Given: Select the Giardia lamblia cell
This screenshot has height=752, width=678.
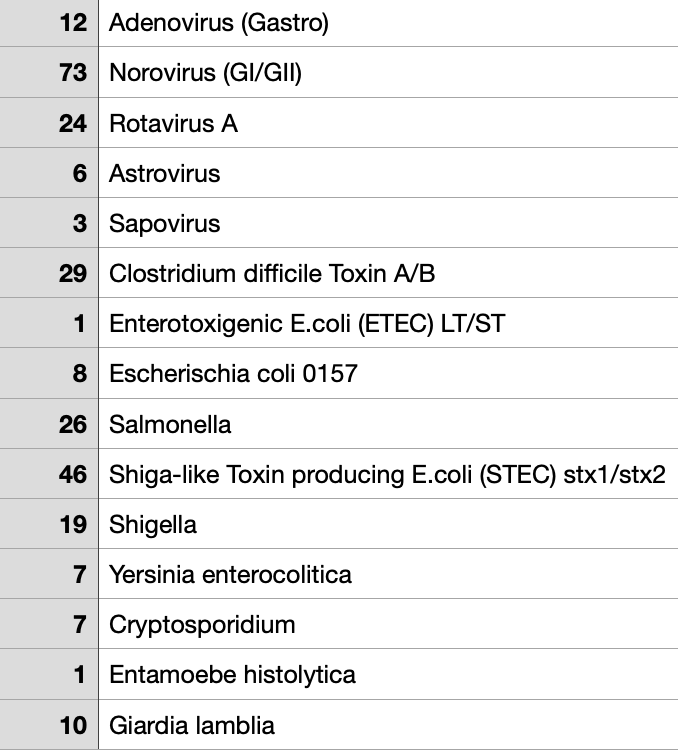Looking at the screenshot, I should (x=191, y=725).
